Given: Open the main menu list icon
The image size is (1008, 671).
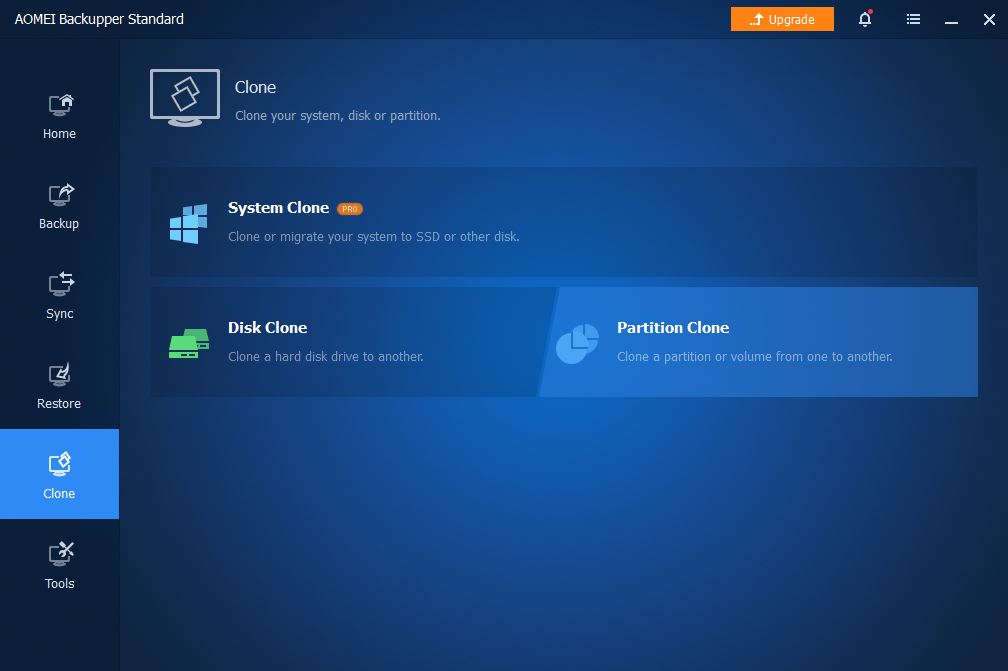Looking at the screenshot, I should [913, 19].
